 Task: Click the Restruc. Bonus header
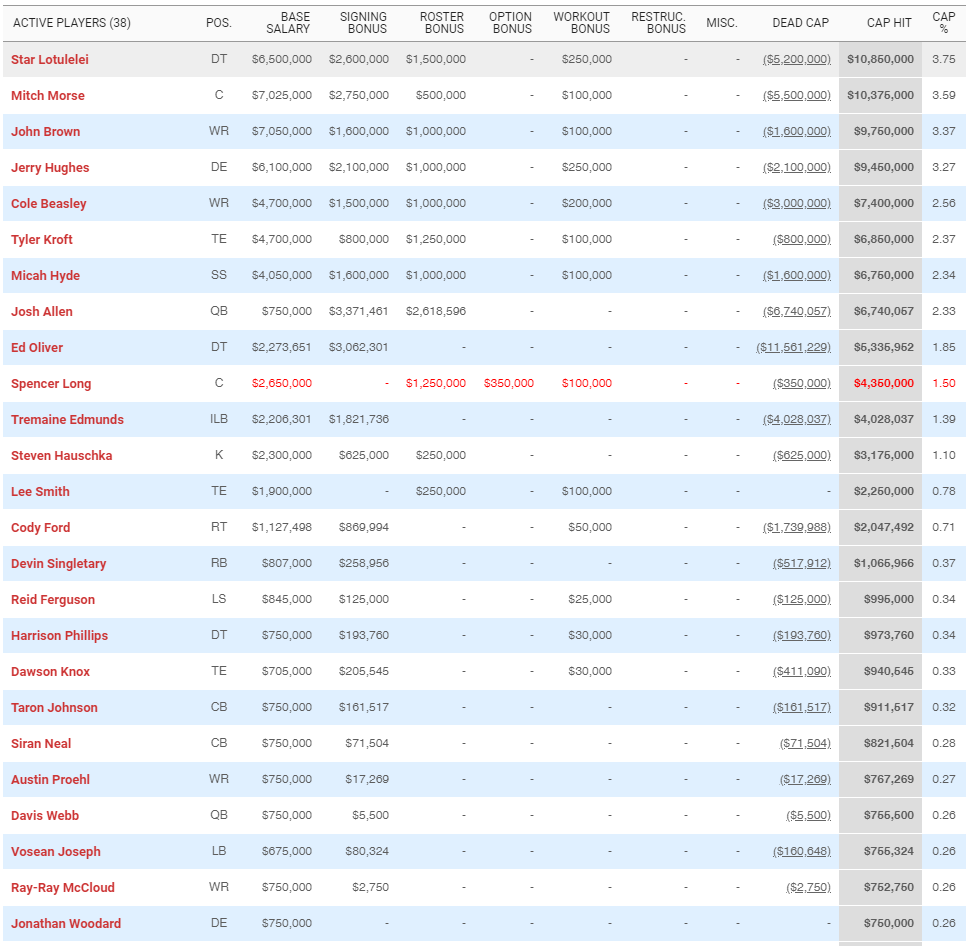[659, 23]
